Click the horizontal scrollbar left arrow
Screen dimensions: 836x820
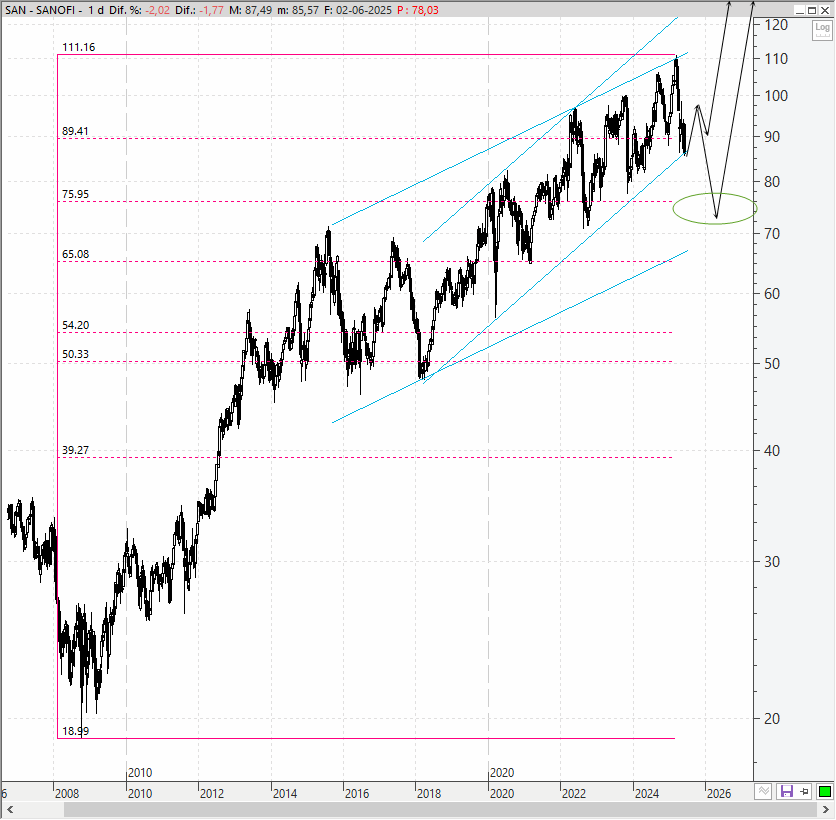click(9, 810)
